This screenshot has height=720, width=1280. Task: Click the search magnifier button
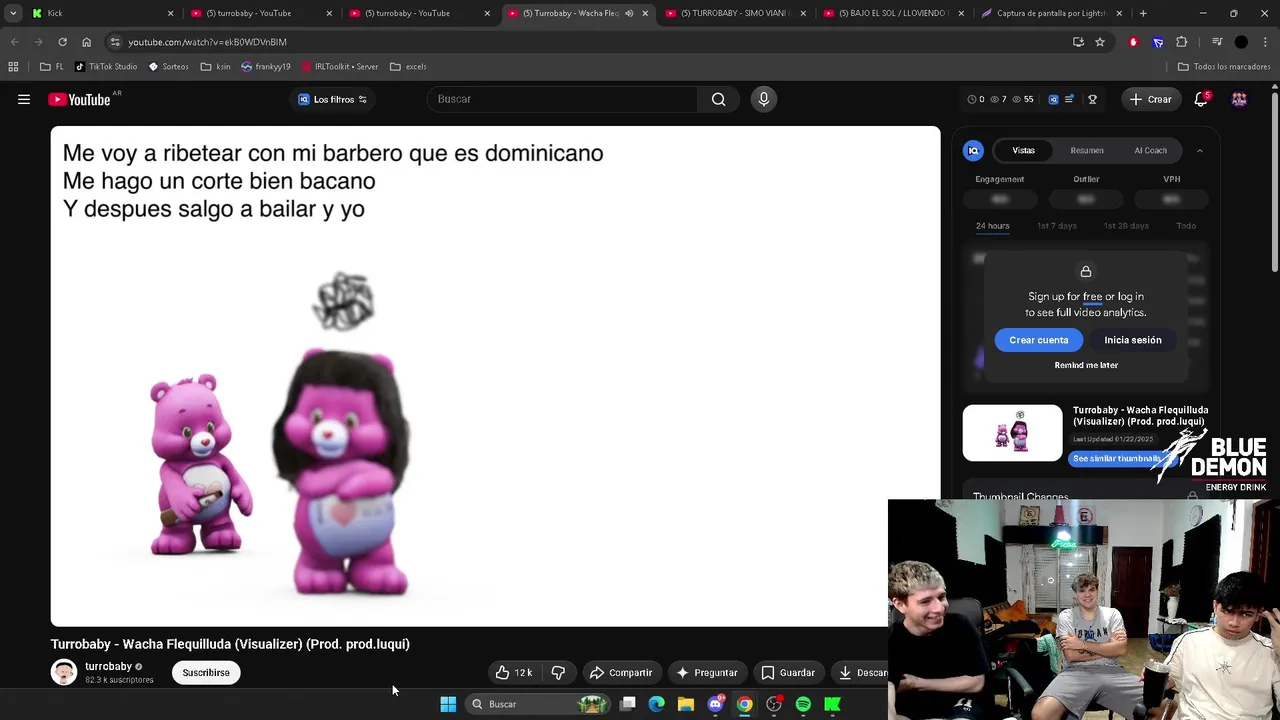718,99
